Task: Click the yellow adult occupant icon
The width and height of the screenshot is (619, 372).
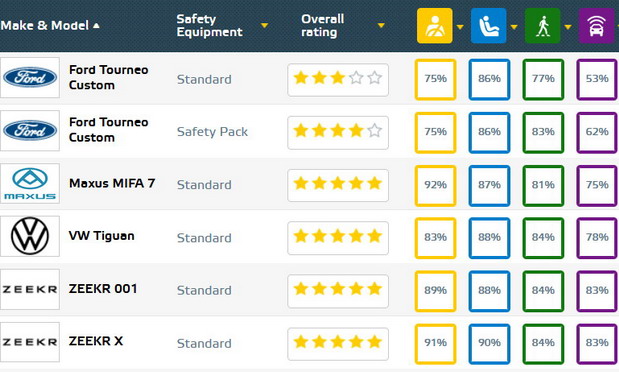Action: tap(435, 26)
